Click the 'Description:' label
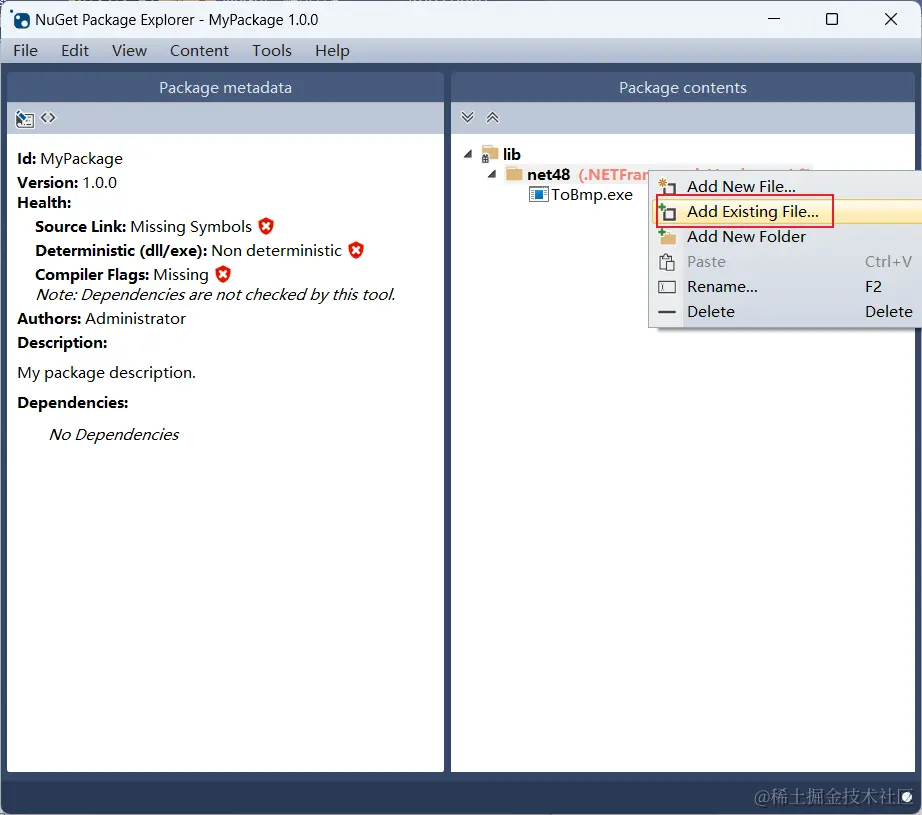The image size is (922, 815). (62, 343)
